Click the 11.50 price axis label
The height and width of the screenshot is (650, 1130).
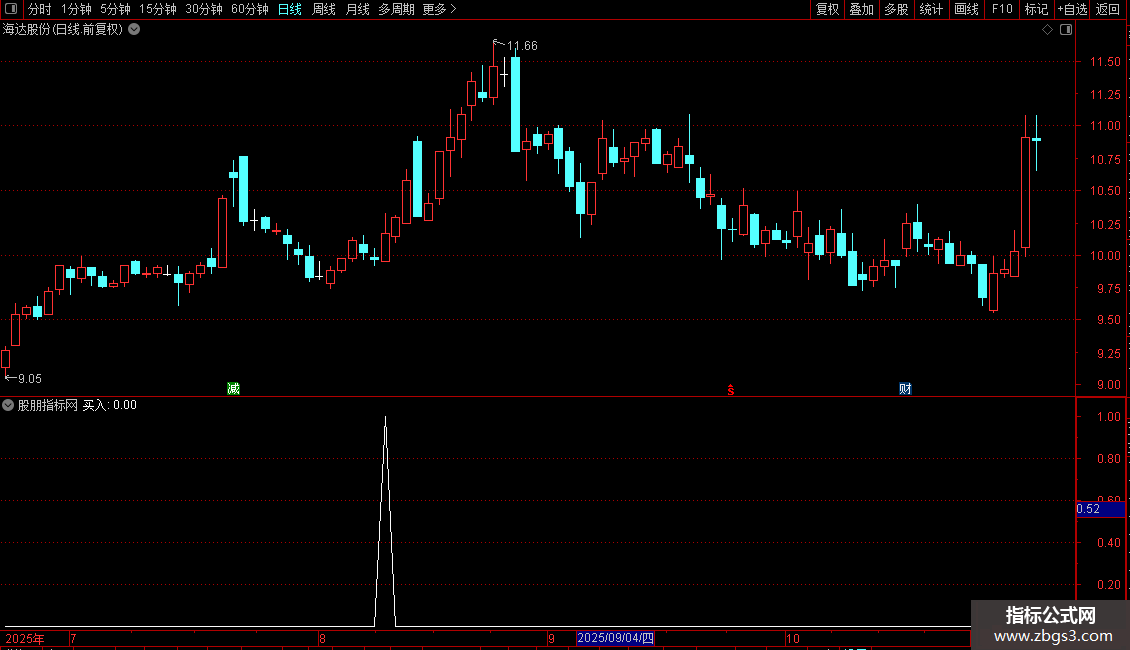pyautogui.click(x=1105, y=62)
